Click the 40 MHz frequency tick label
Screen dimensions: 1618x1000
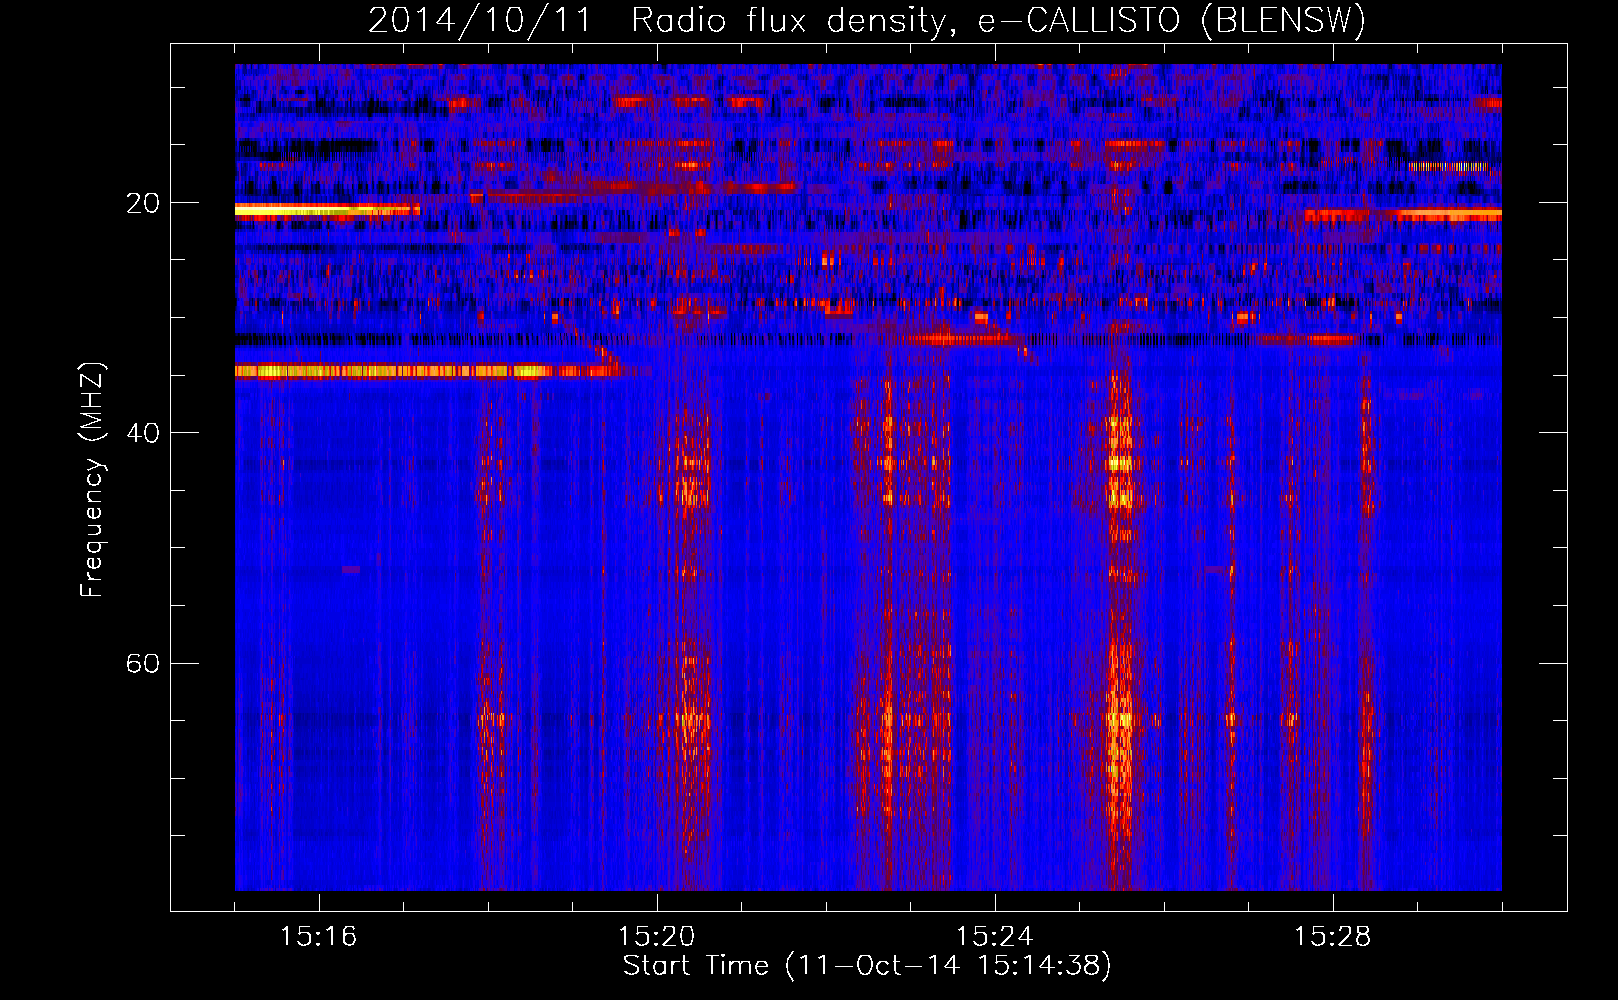143,434
